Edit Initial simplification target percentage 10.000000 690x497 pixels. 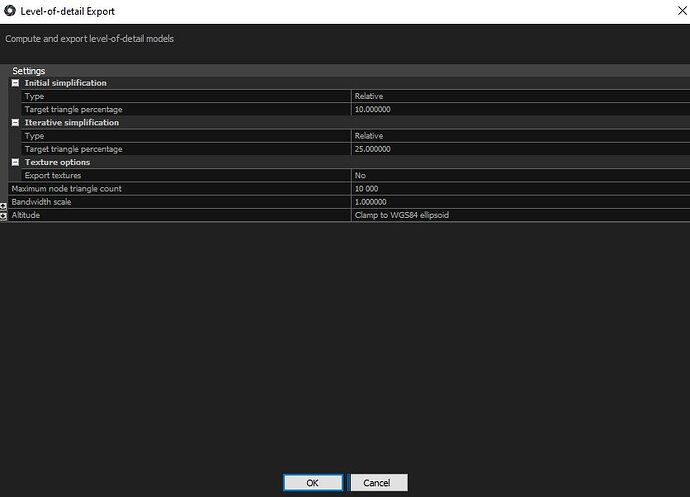point(521,109)
